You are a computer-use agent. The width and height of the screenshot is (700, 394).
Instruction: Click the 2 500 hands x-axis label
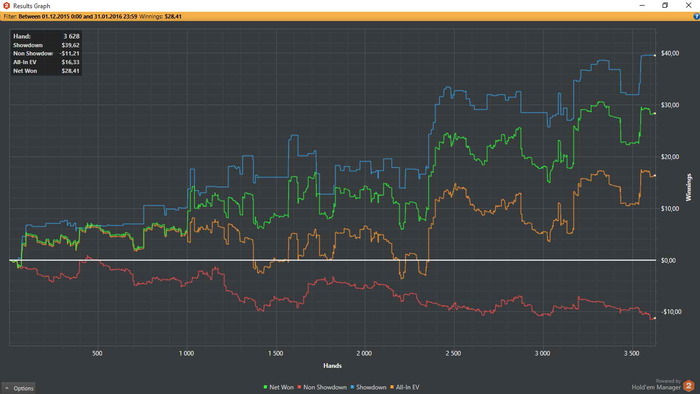453,353
